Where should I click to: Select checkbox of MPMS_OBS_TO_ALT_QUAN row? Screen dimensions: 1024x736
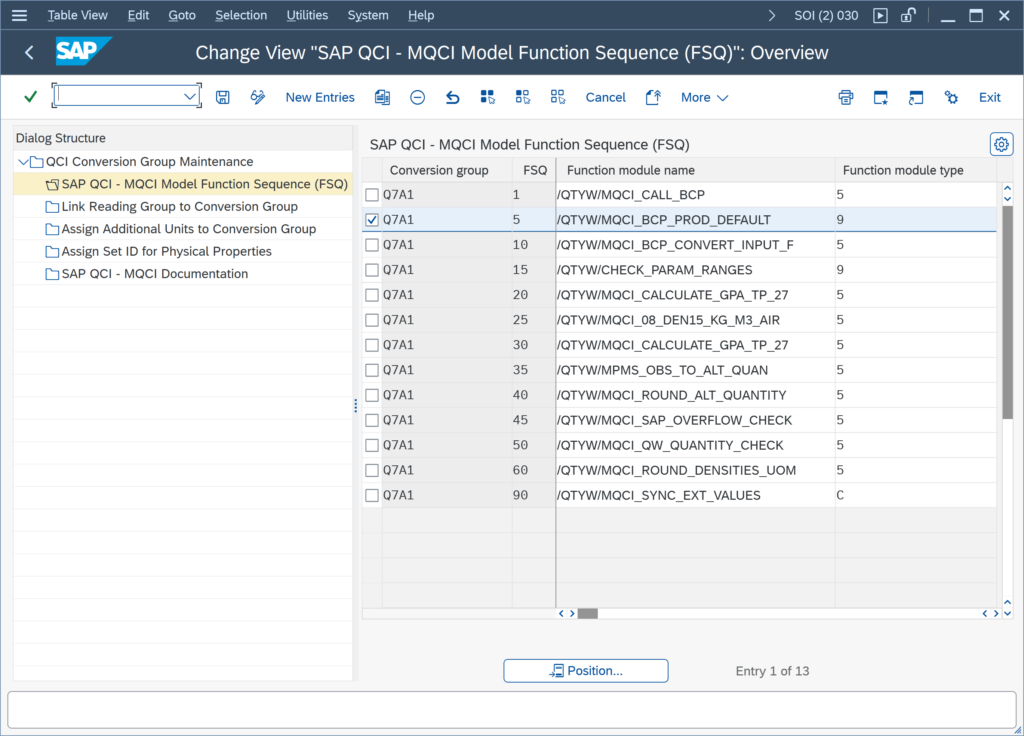pyautogui.click(x=372, y=370)
